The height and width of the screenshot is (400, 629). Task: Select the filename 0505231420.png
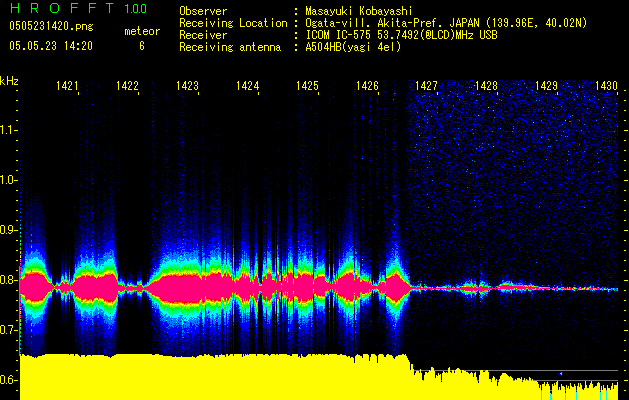[x=51, y=26]
